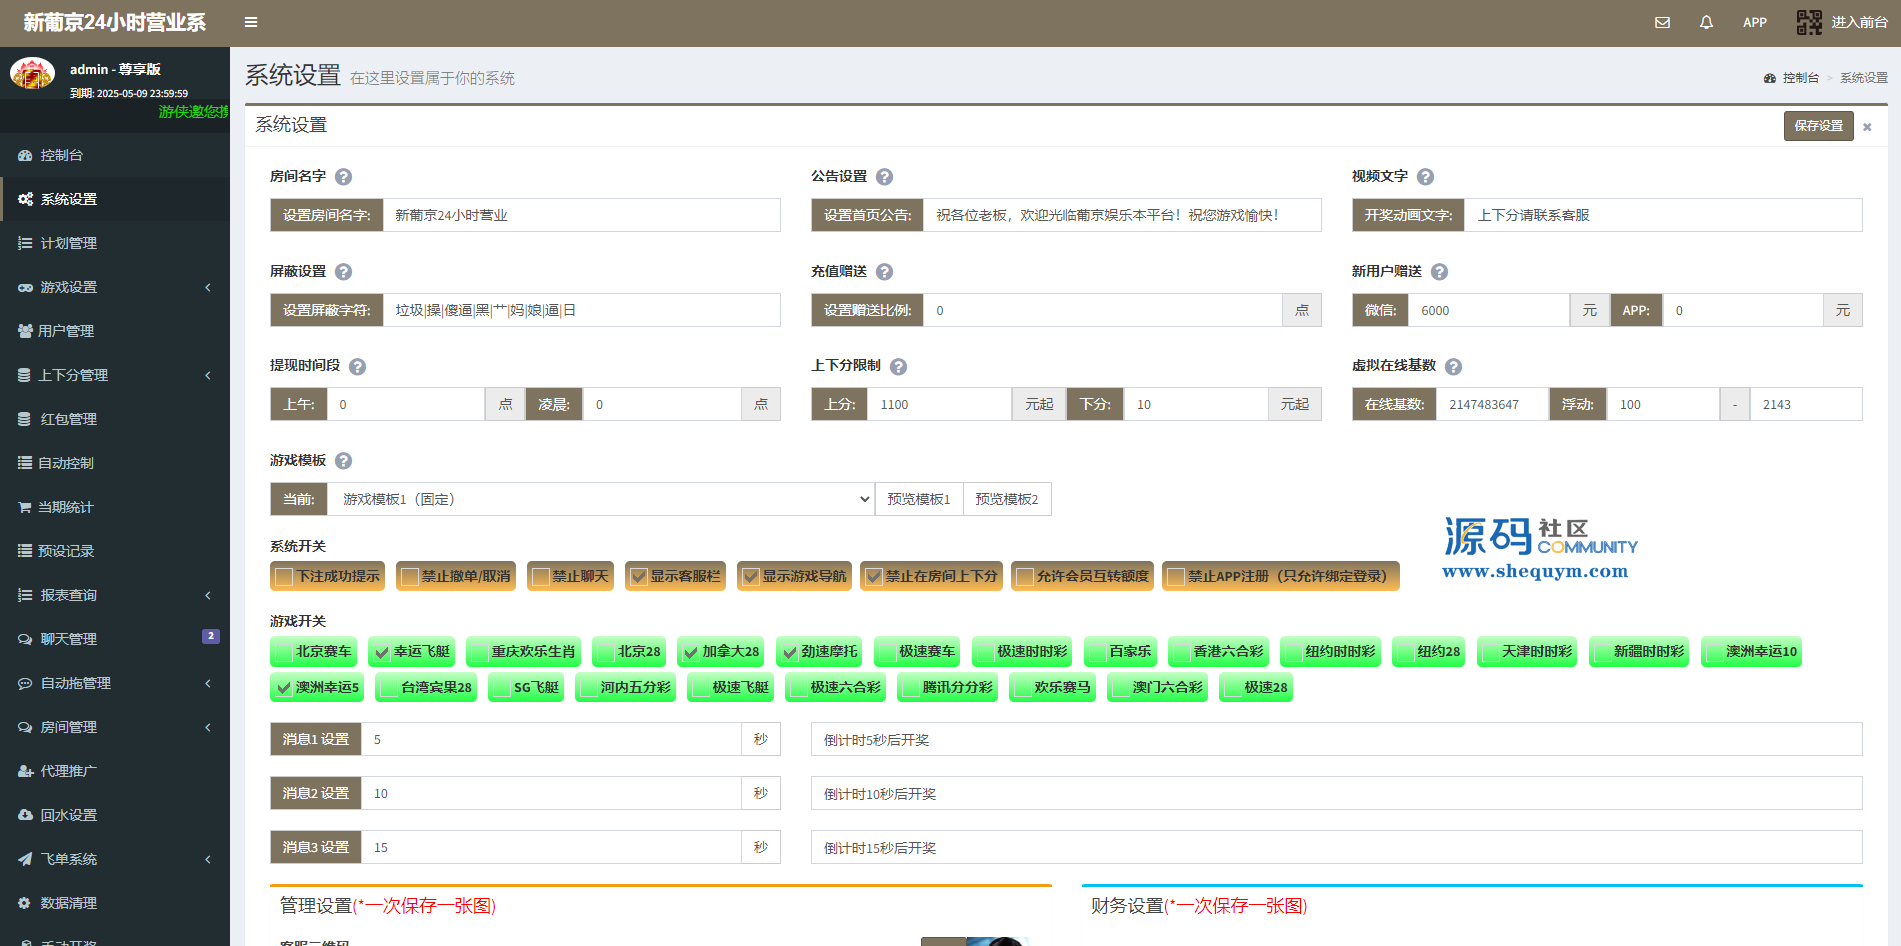This screenshot has height=946, width=1901.
Task: Open 计划管理 in the sidebar
Action: click(x=115, y=243)
